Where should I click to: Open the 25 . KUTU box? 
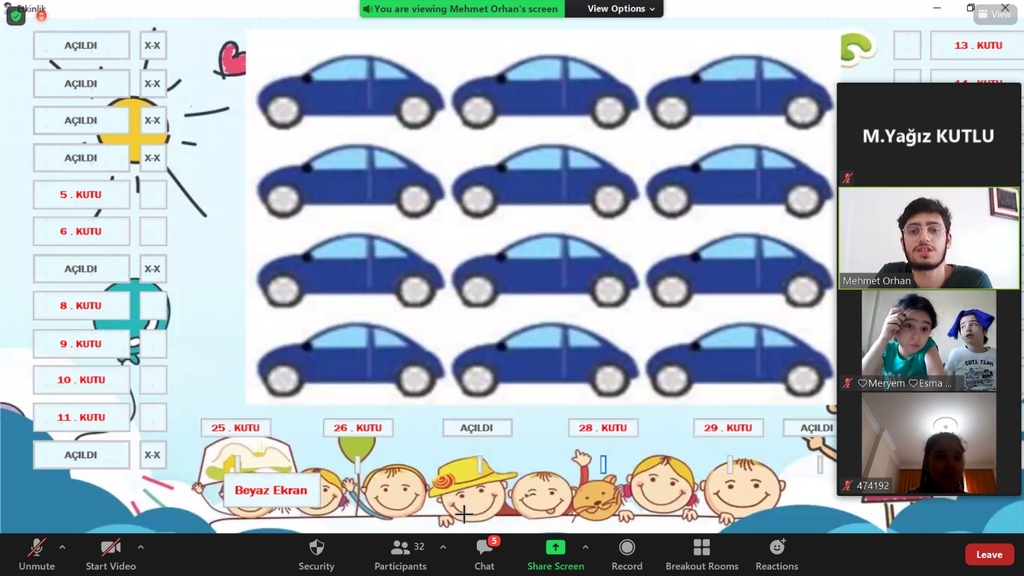[235, 428]
